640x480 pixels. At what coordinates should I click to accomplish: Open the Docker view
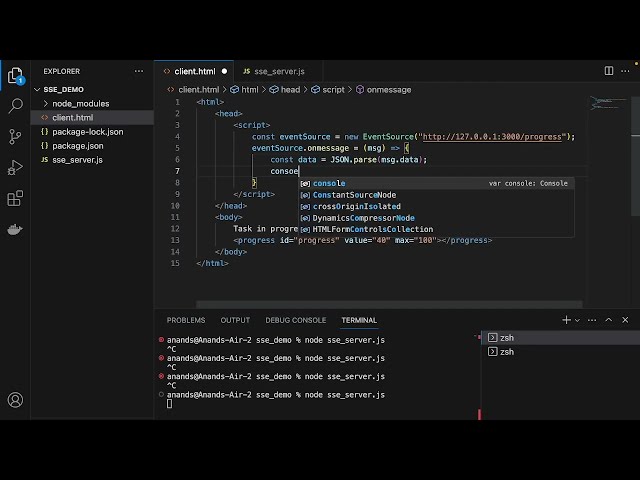click(x=15, y=229)
